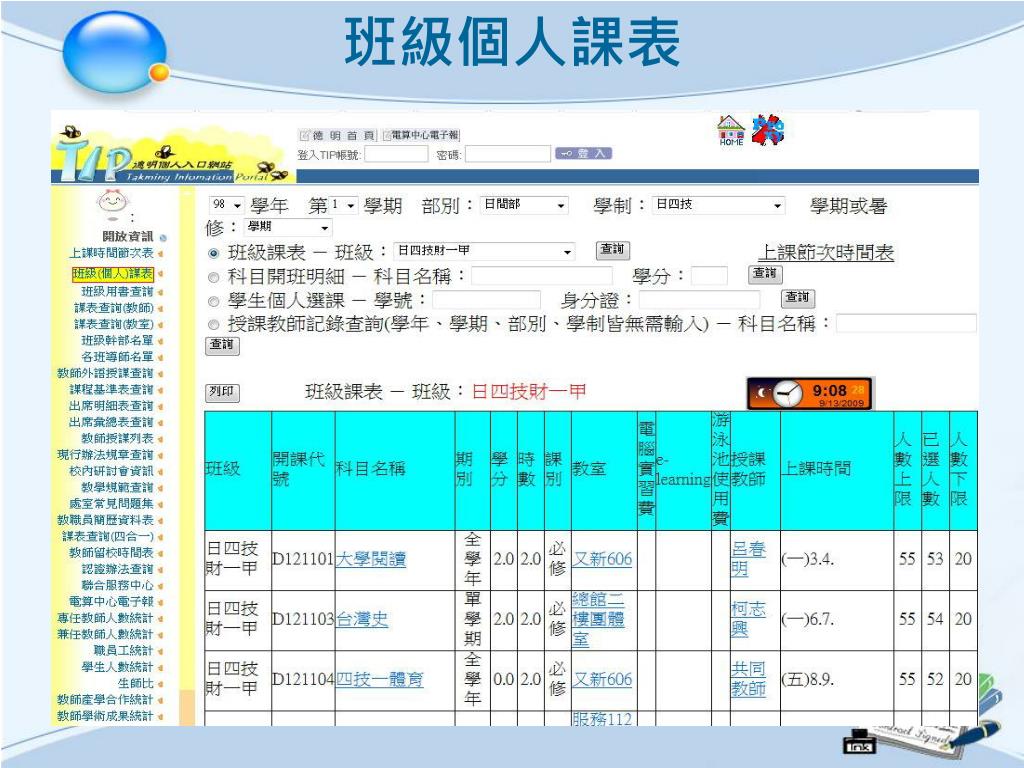Click the ink bottle icon

point(859,741)
